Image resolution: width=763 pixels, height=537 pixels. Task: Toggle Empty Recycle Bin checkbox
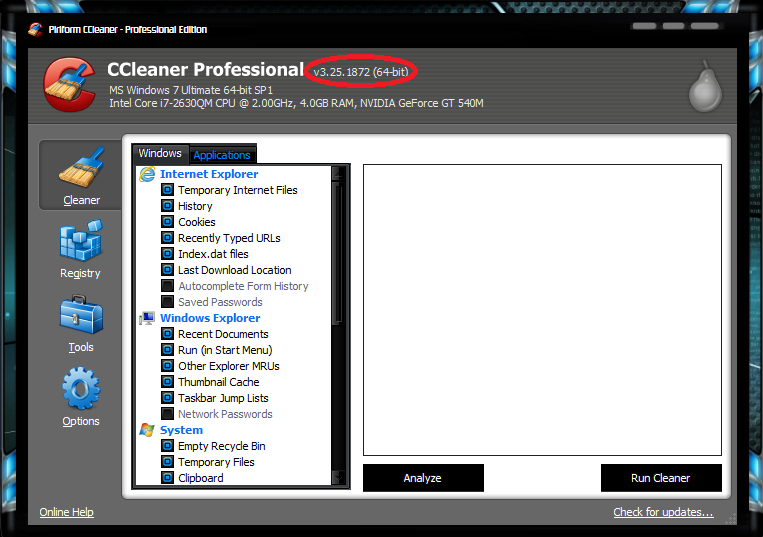167,446
